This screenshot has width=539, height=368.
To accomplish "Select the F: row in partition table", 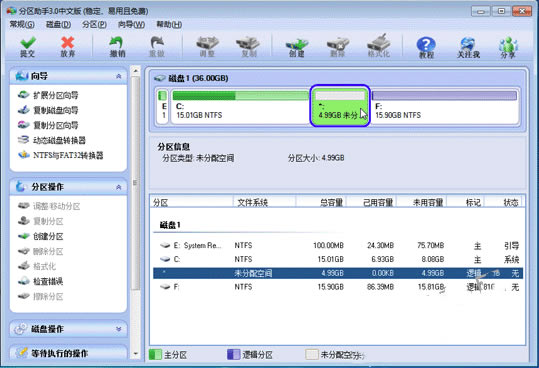I will [338, 287].
